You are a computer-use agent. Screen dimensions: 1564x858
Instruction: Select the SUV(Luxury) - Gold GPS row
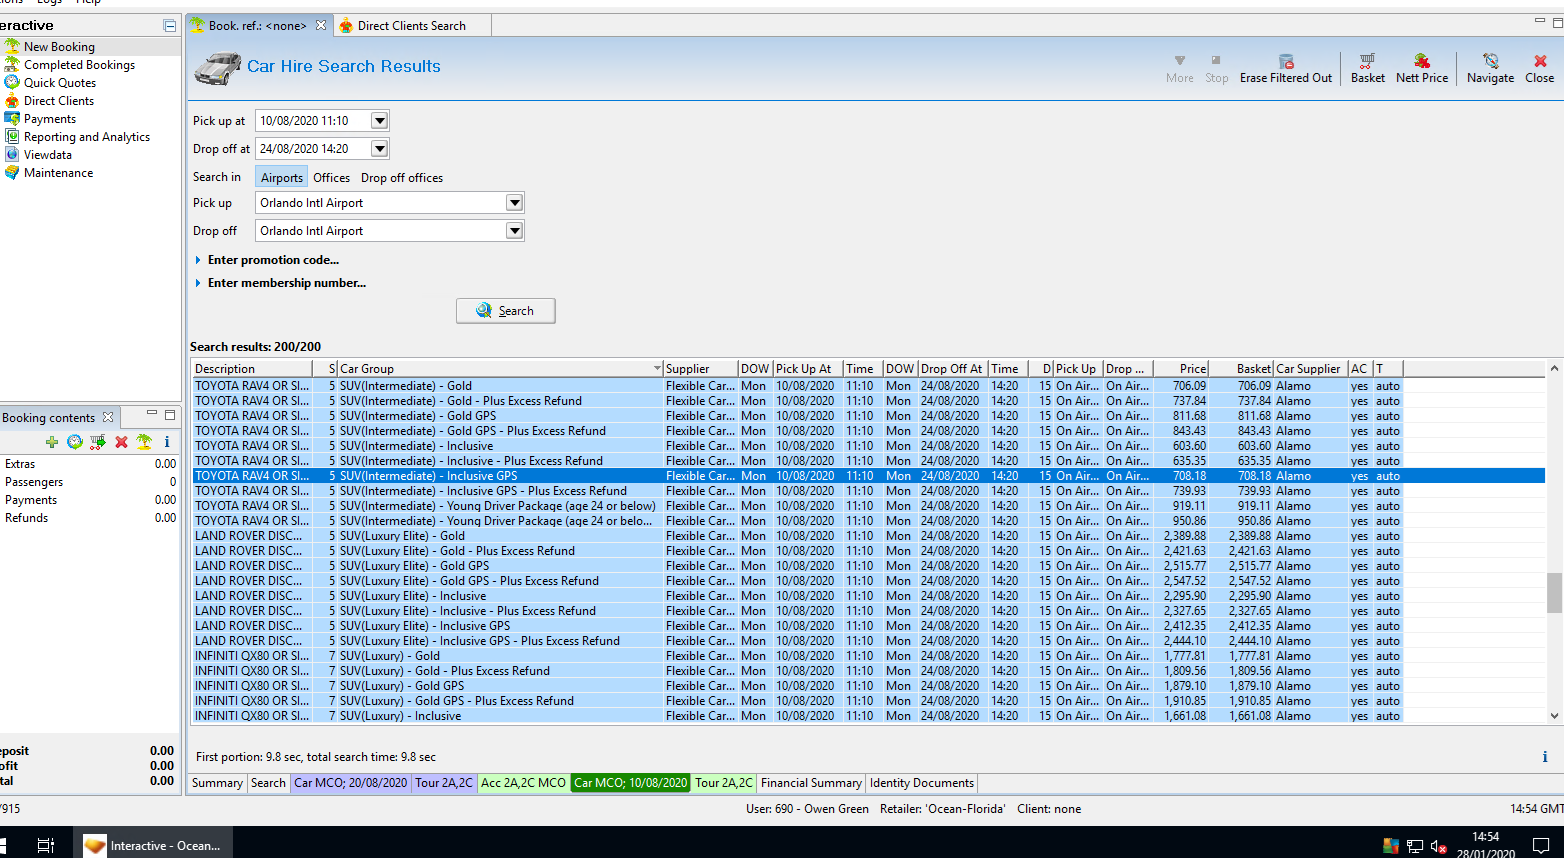tap(797, 686)
